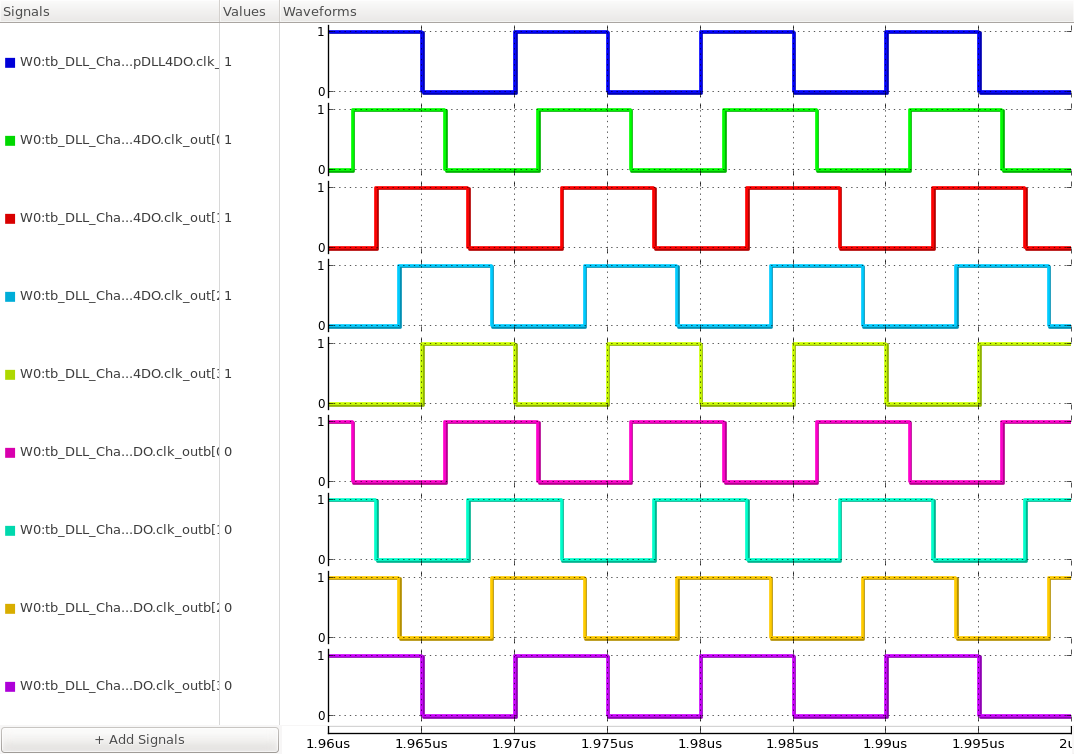
Task: Select the blue square icon for pDLL4DO.clk_ signal
Action: (11, 62)
